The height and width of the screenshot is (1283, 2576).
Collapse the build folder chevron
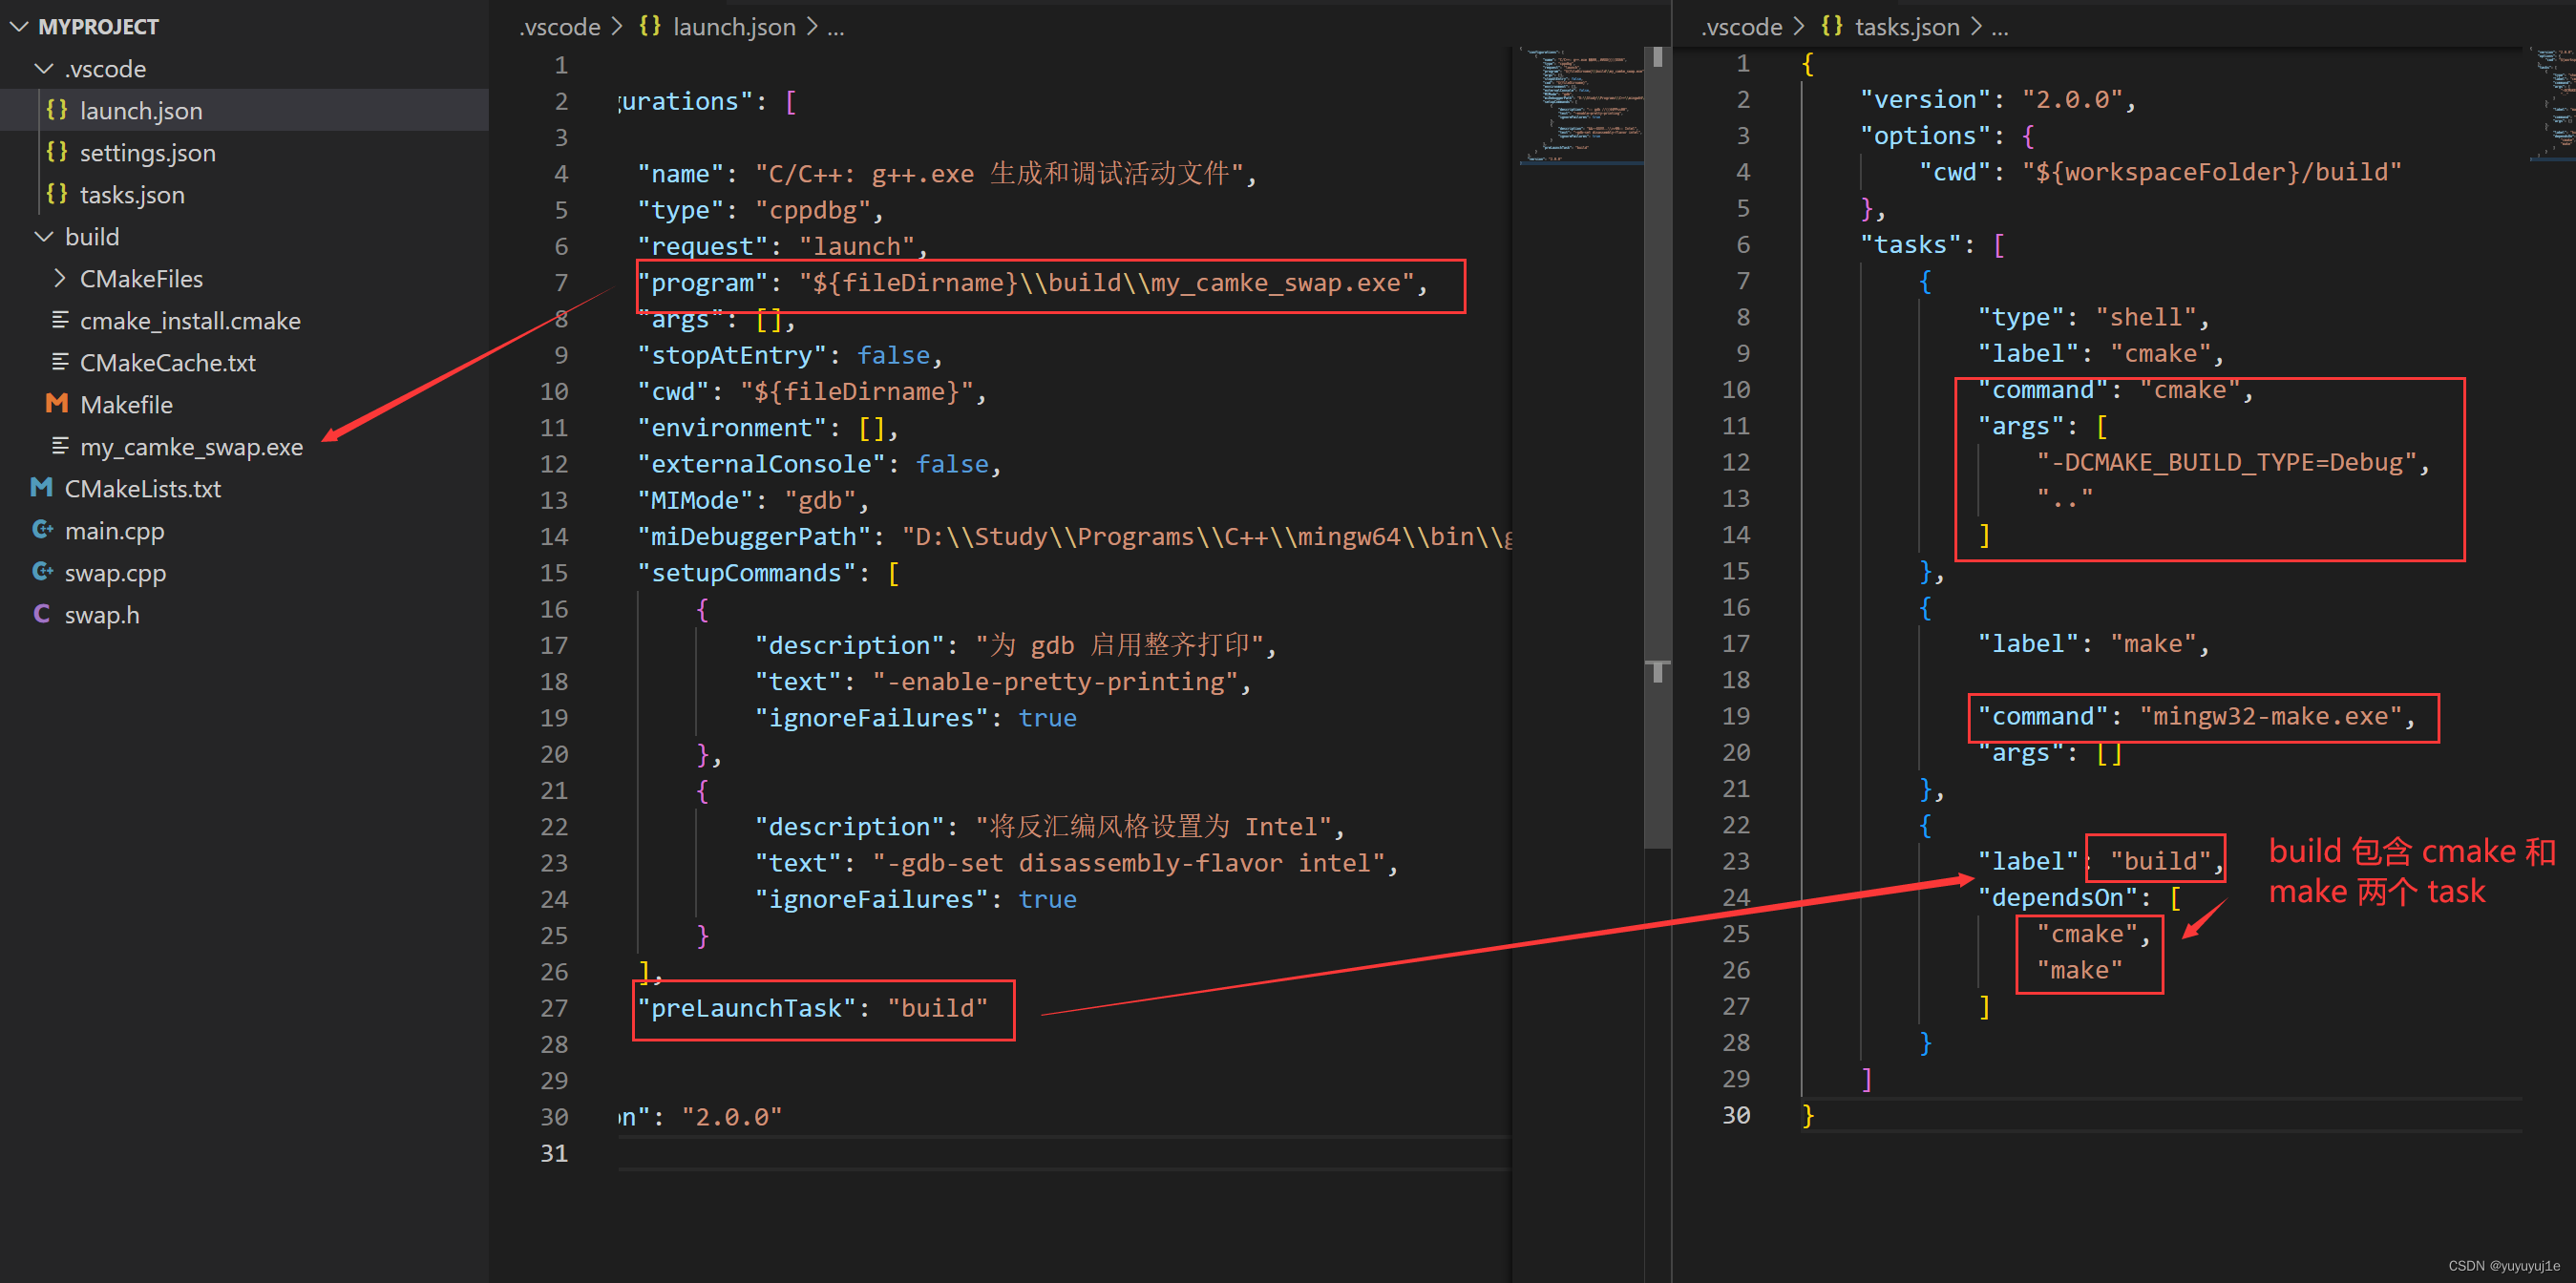pyautogui.click(x=44, y=237)
